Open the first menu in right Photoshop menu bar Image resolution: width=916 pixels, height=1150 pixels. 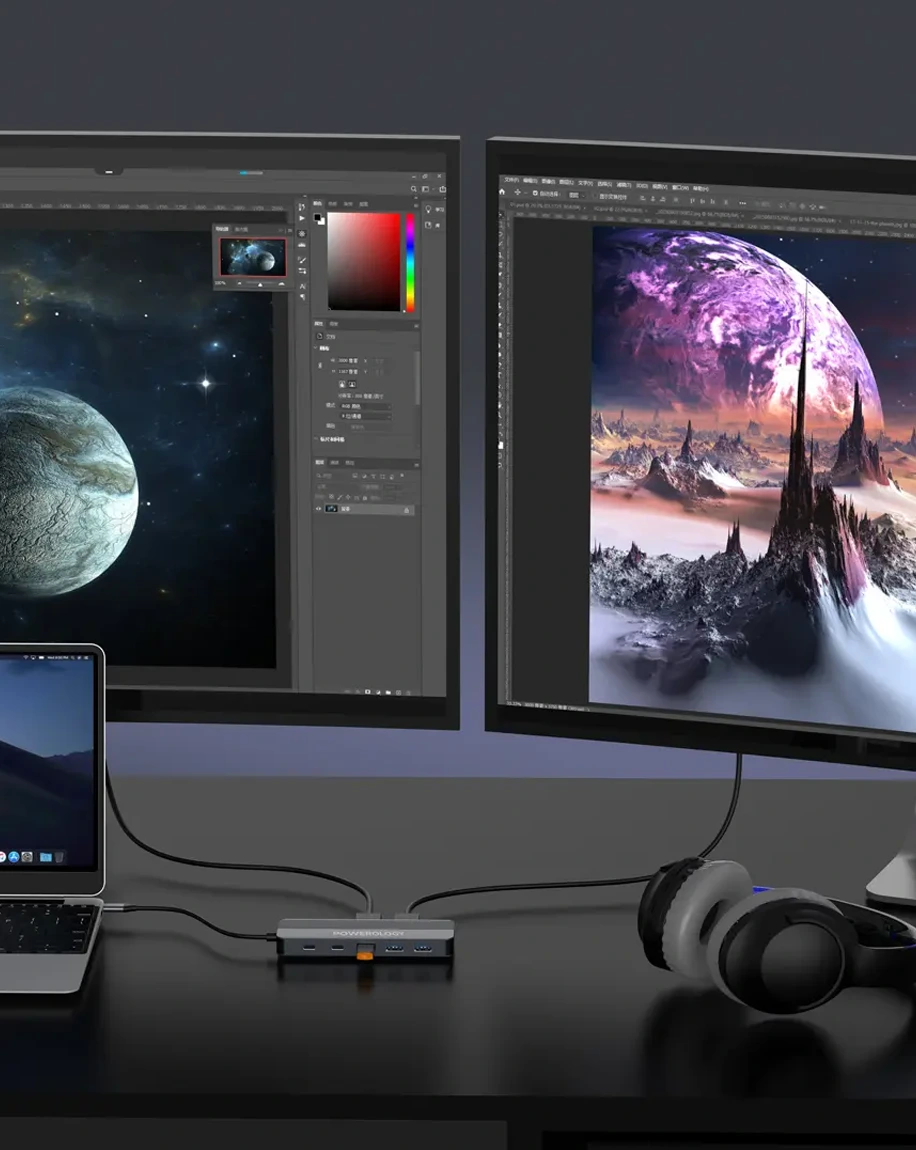tap(512, 180)
